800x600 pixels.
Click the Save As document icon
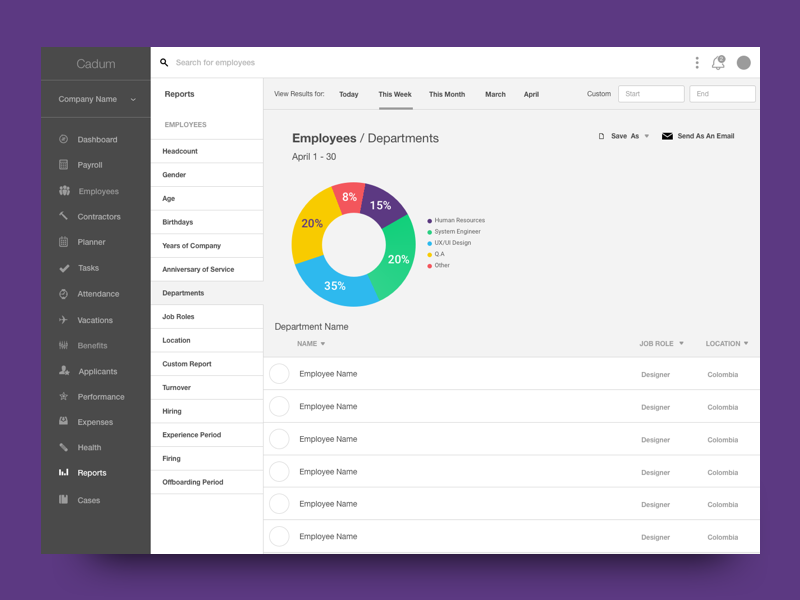pos(601,136)
